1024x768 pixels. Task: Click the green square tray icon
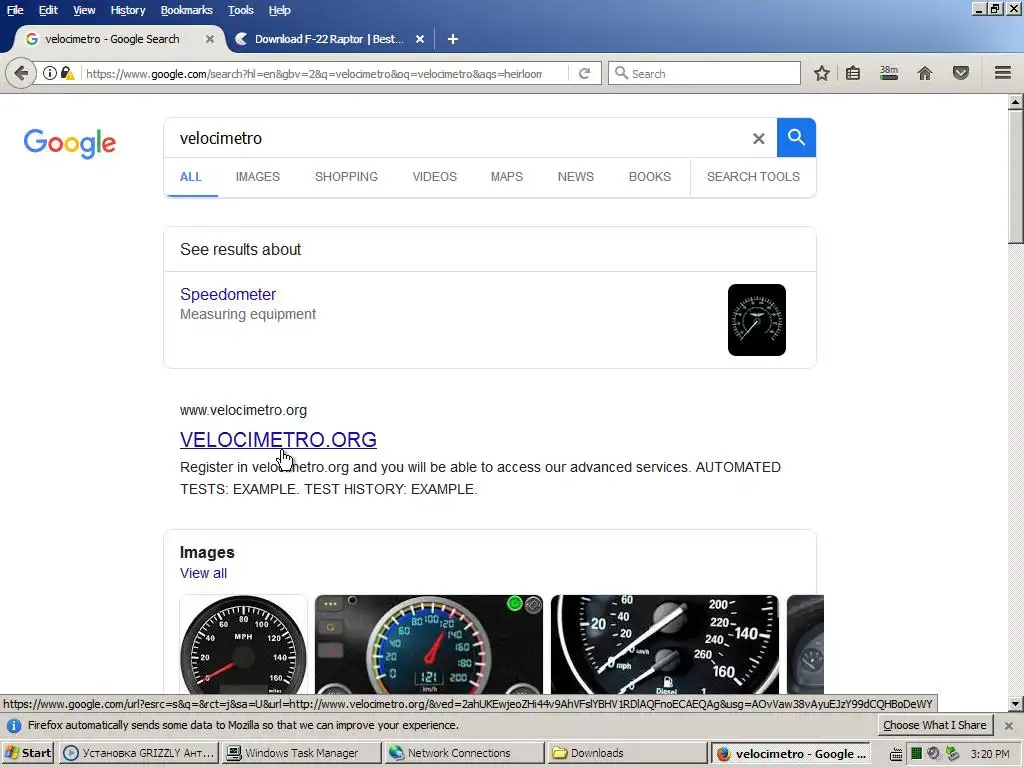916,754
